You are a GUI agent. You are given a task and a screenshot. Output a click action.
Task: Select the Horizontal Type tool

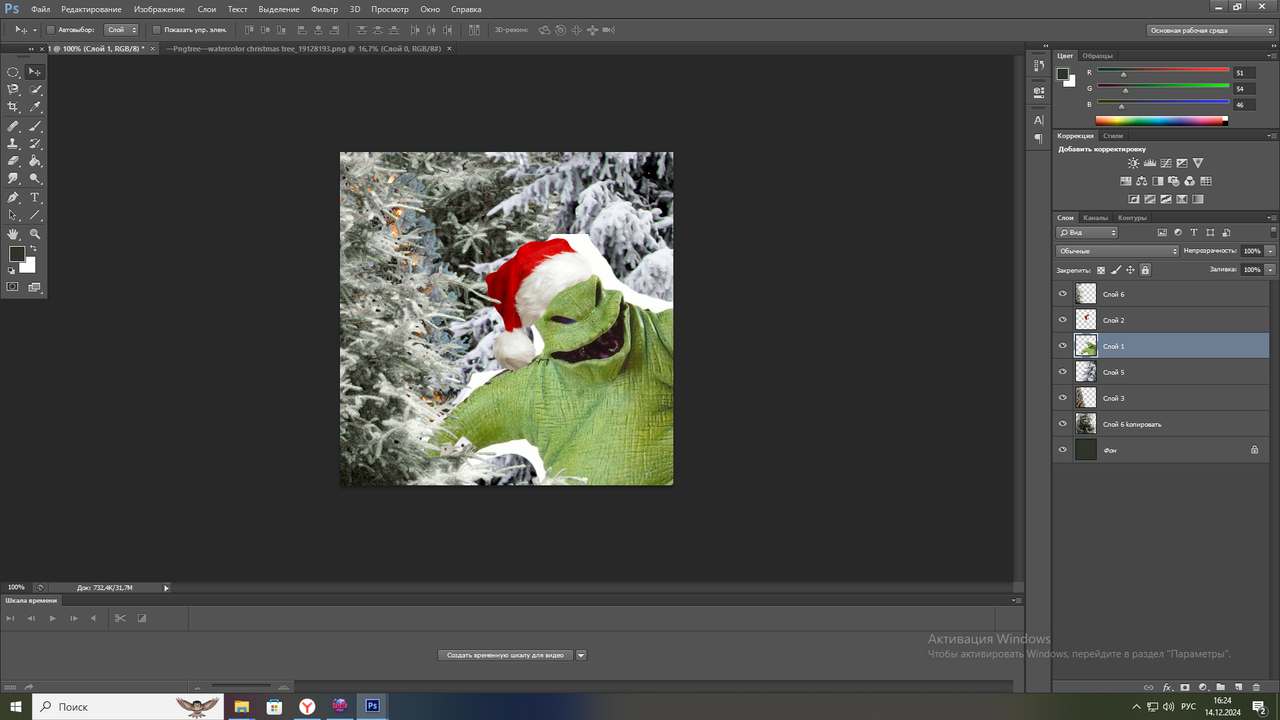tap(35, 198)
